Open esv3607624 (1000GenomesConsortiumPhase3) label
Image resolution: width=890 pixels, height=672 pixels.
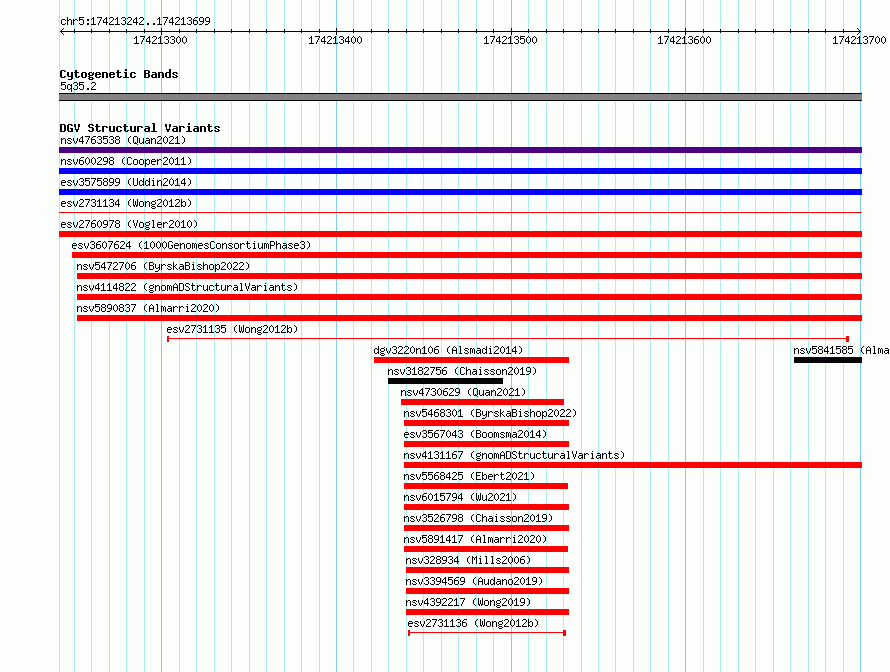[191, 245]
